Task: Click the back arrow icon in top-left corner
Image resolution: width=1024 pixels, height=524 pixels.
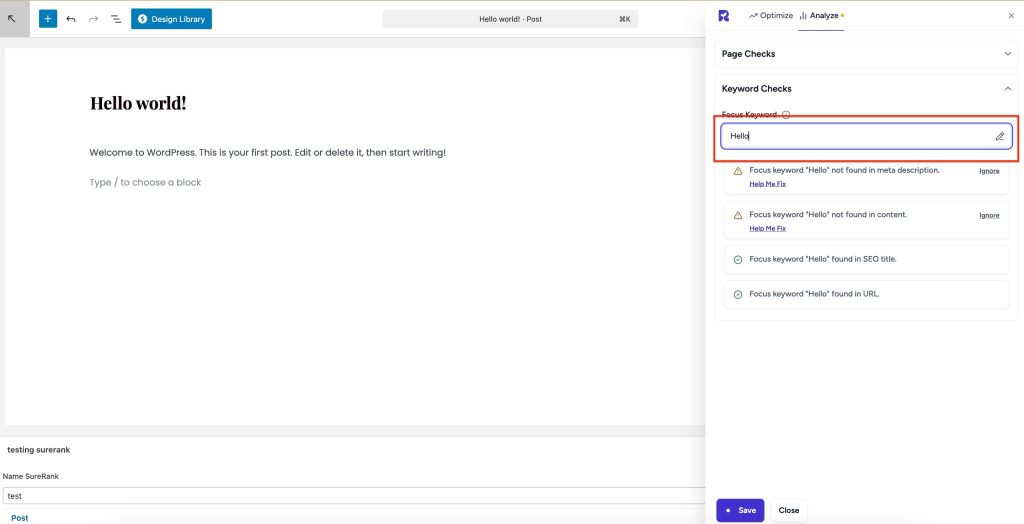Action: click(13, 19)
